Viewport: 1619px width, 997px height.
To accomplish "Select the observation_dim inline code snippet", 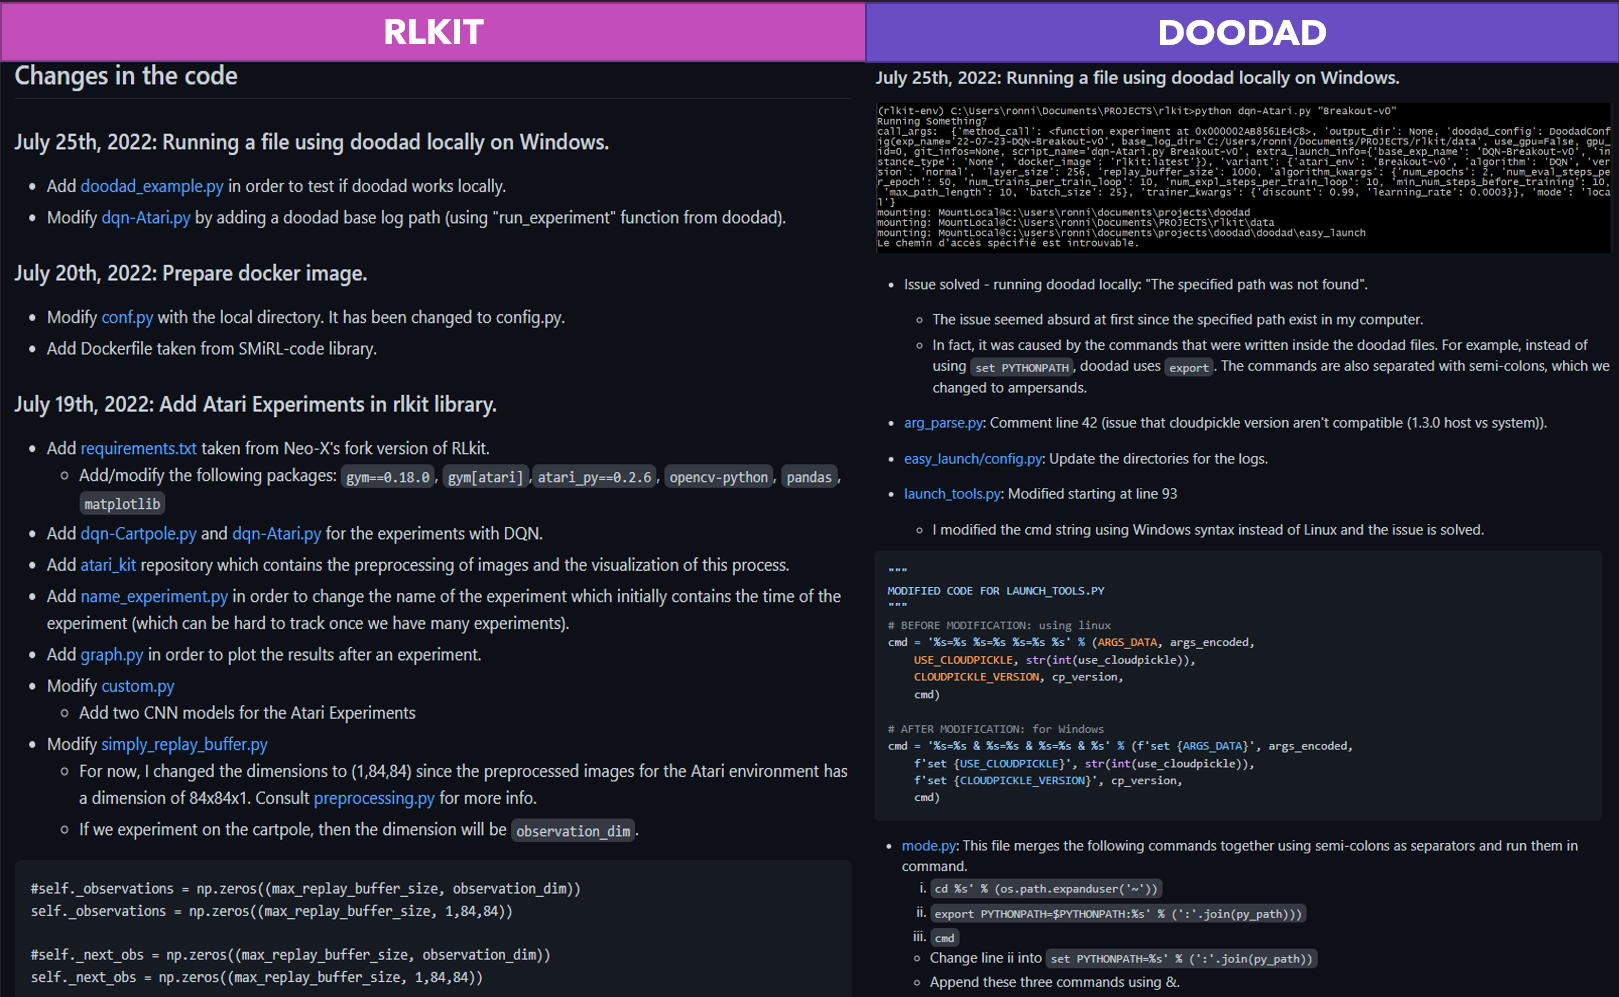I will click(572, 830).
